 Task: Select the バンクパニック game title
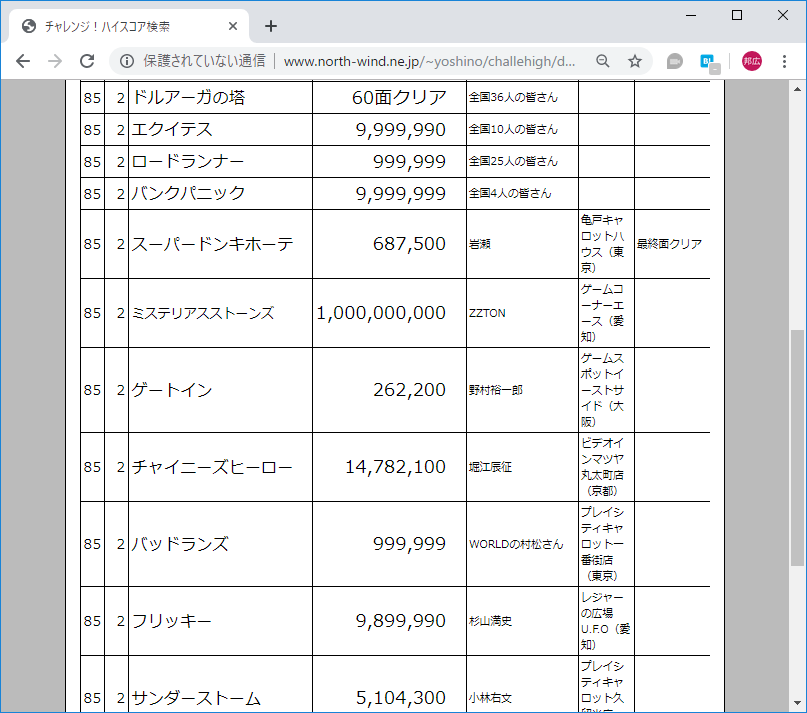(188, 193)
